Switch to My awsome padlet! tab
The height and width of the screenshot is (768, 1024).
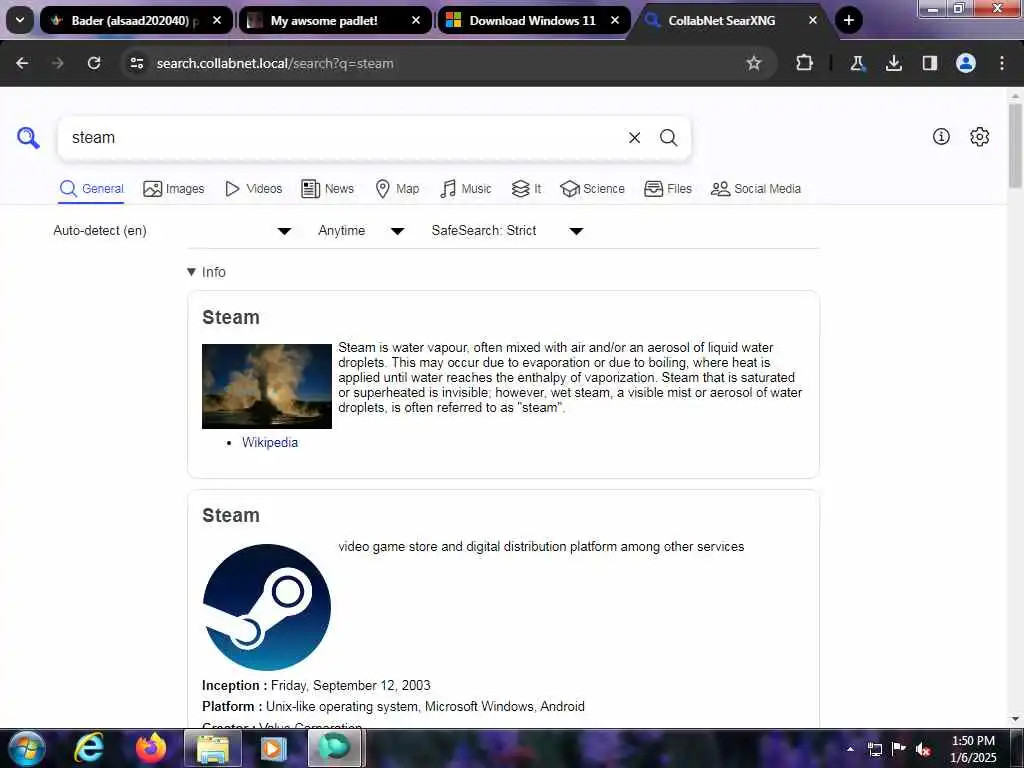tap(334, 20)
